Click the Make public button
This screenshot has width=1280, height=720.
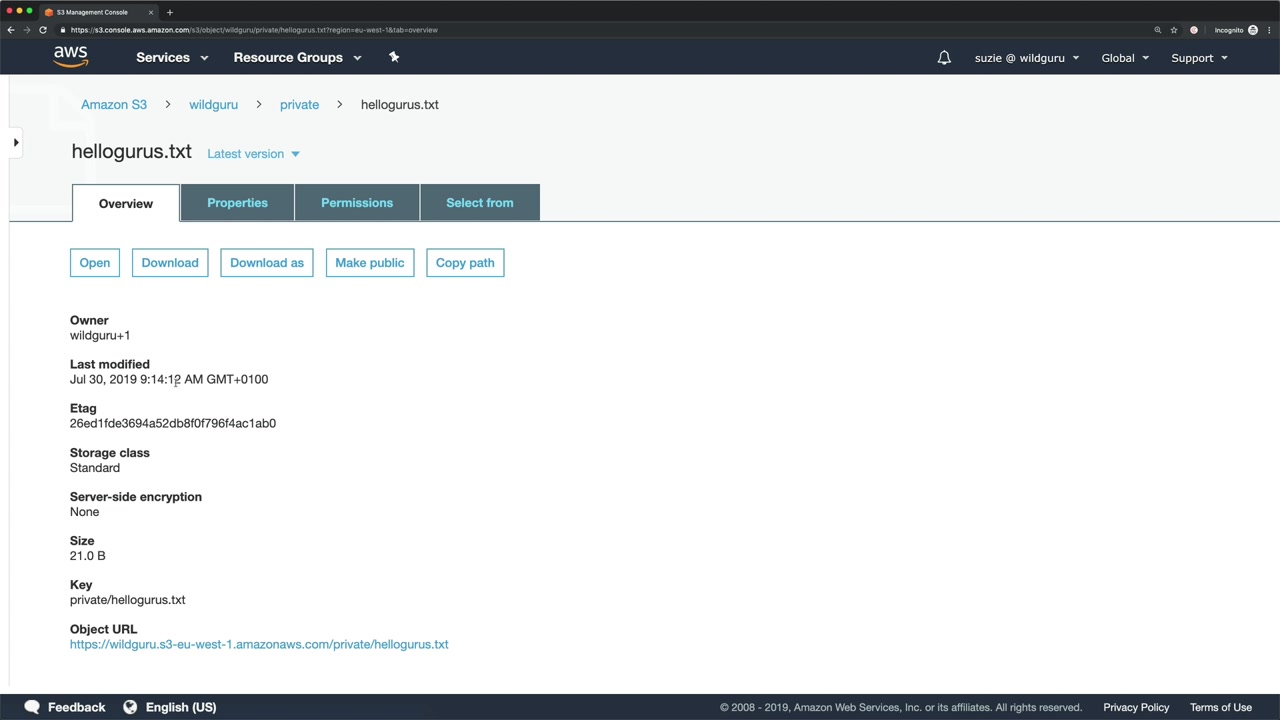(x=370, y=263)
